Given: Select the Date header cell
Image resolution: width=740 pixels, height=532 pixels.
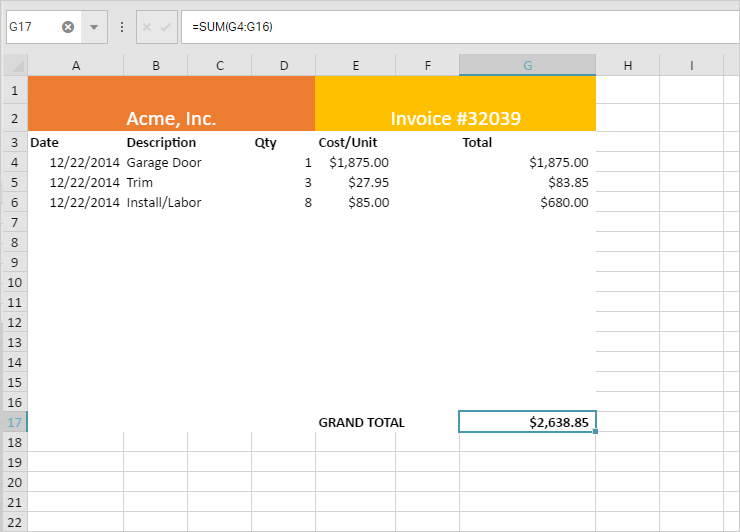Looking at the screenshot, I should click(x=76, y=142).
